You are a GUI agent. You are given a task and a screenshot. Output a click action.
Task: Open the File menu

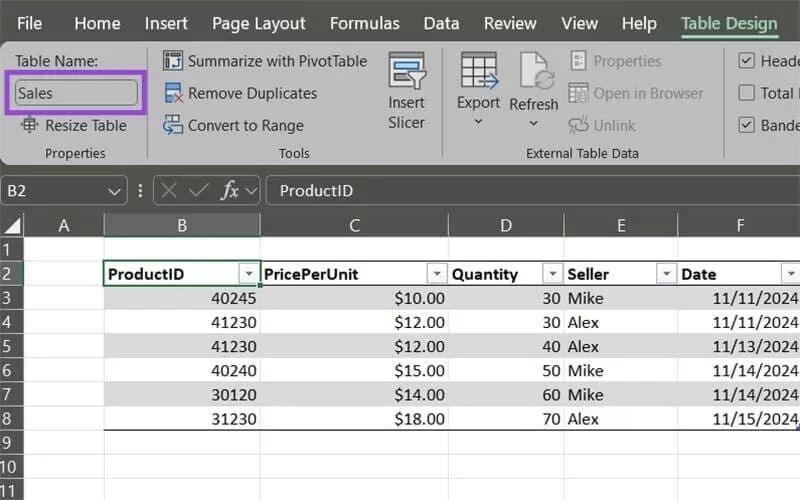click(x=30, y=23)
